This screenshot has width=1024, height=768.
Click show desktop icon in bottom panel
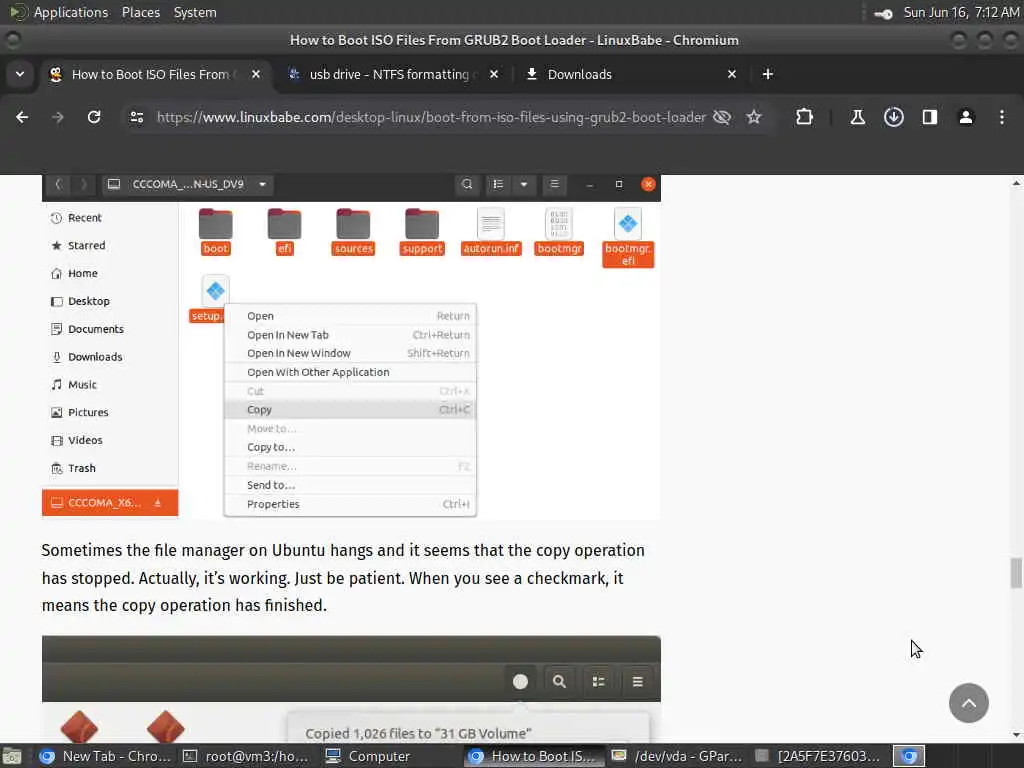tap(12, 756)
